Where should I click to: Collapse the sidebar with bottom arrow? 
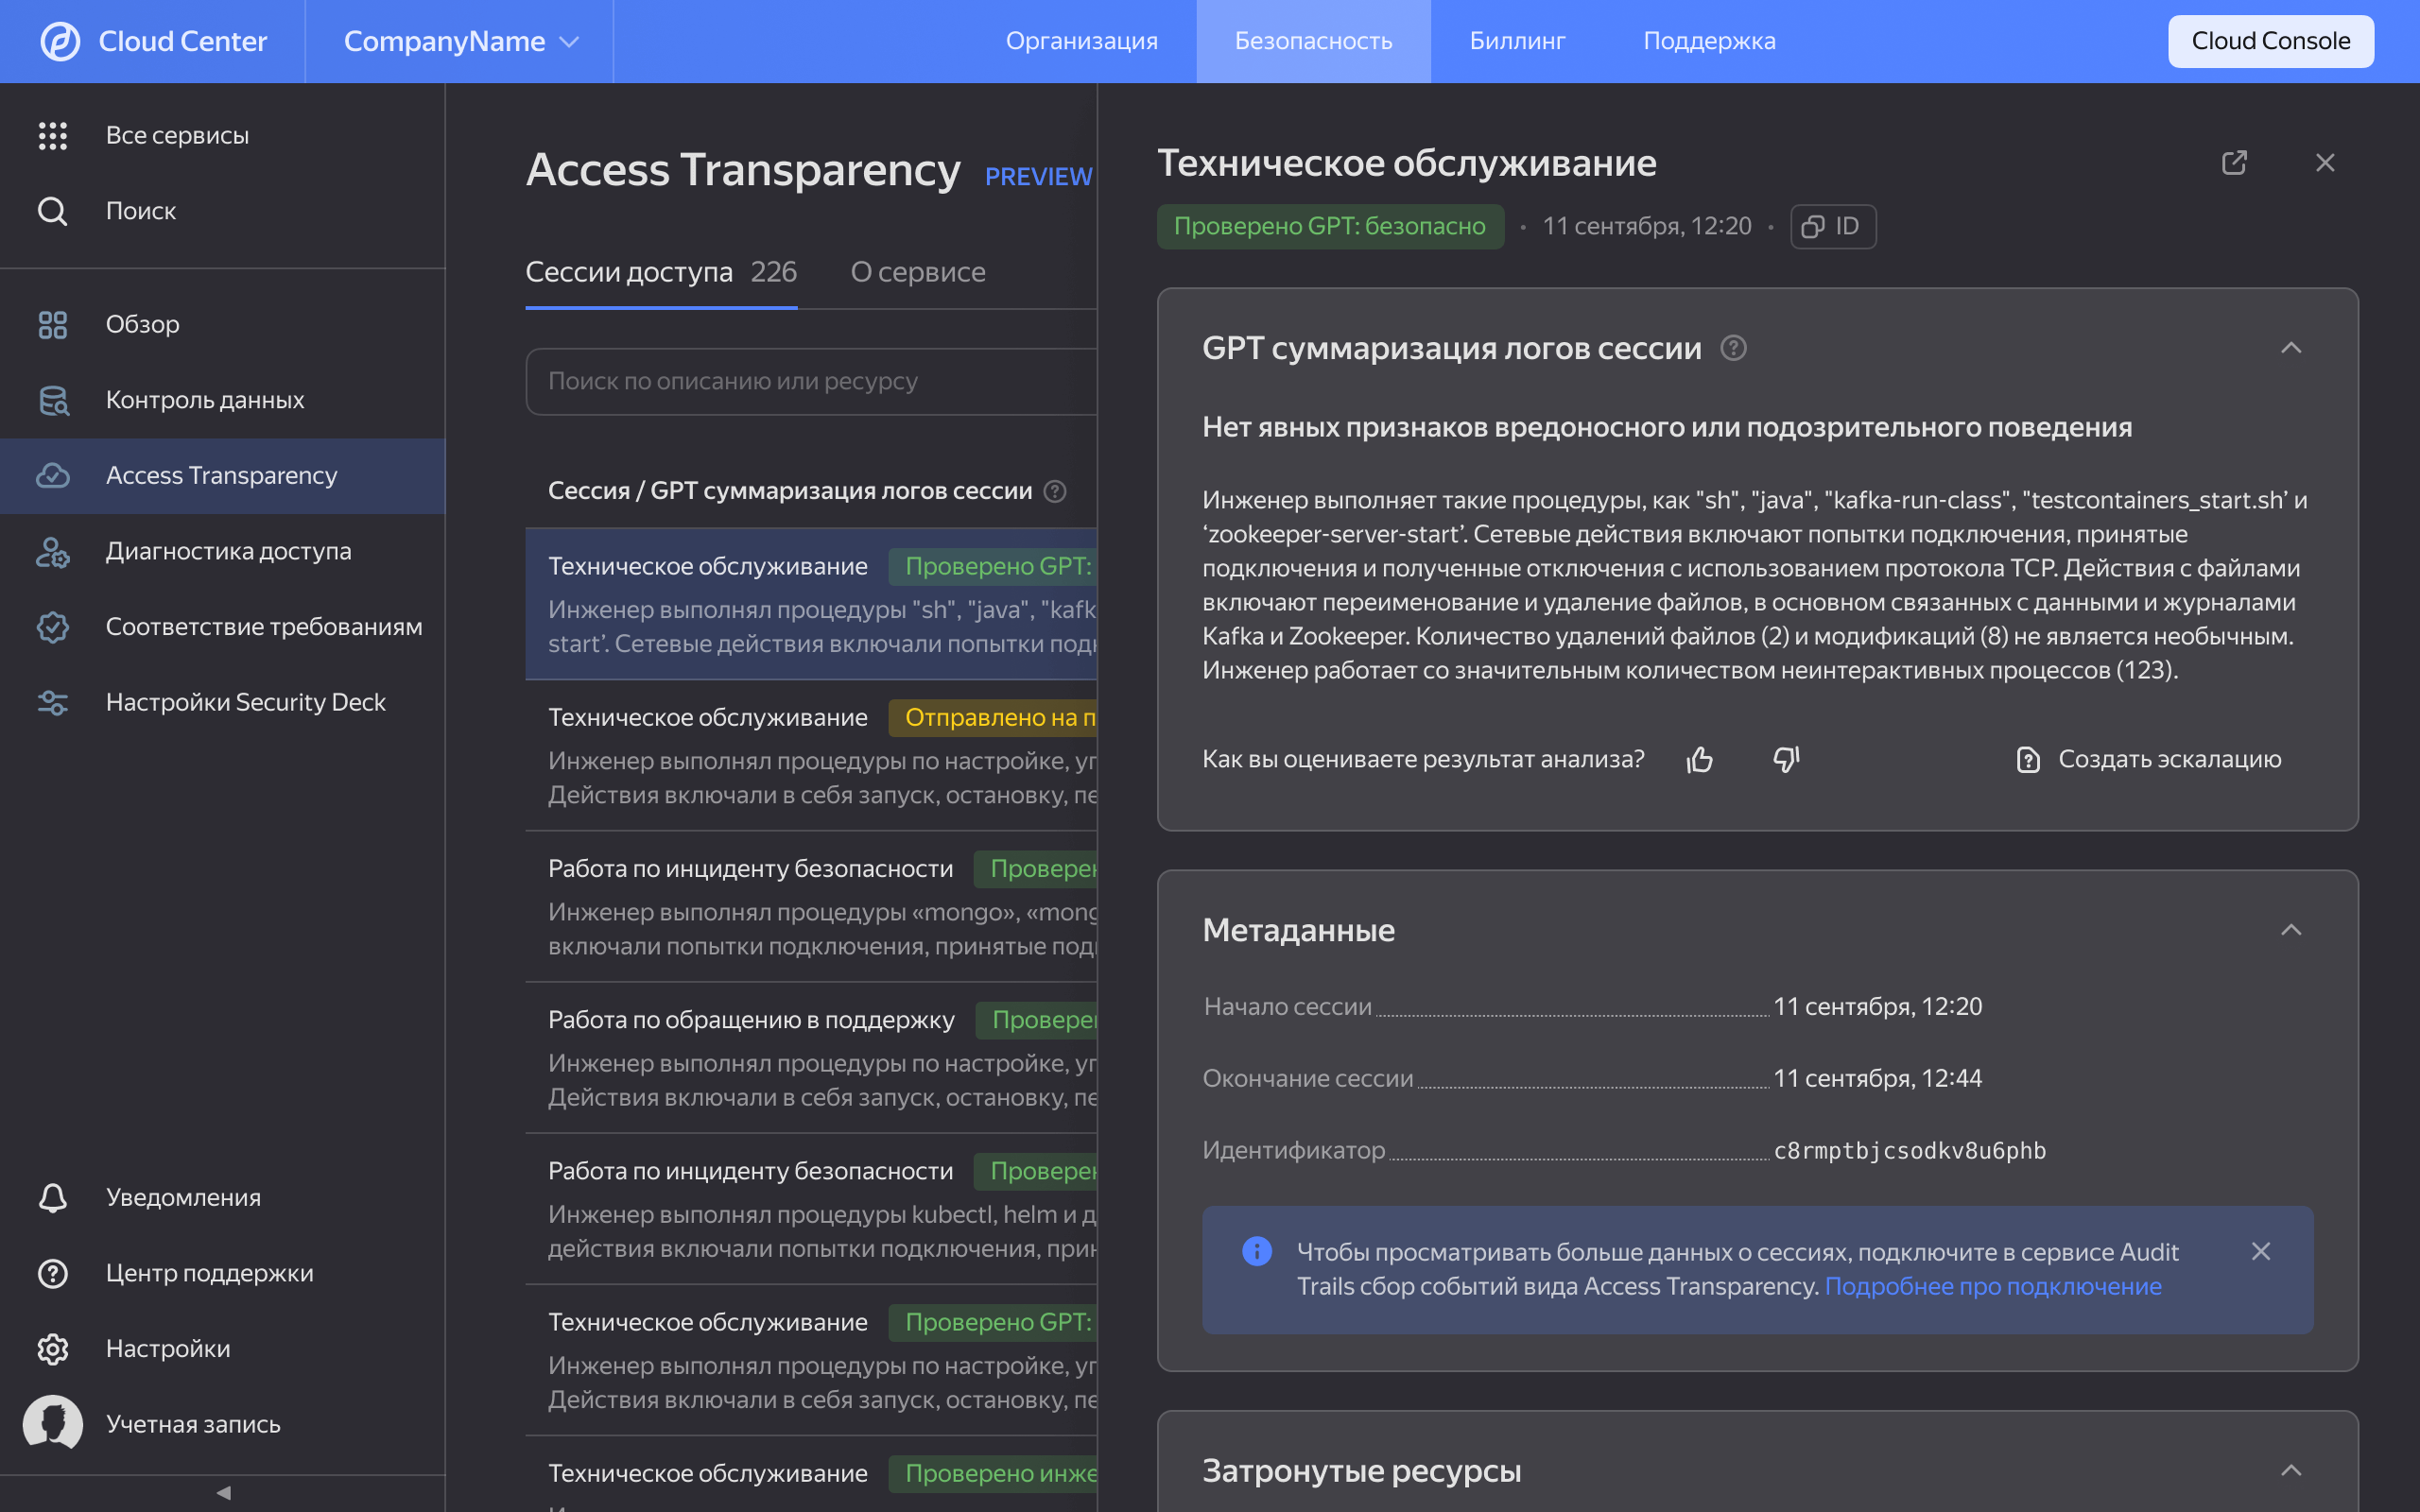coord(223,1492)
